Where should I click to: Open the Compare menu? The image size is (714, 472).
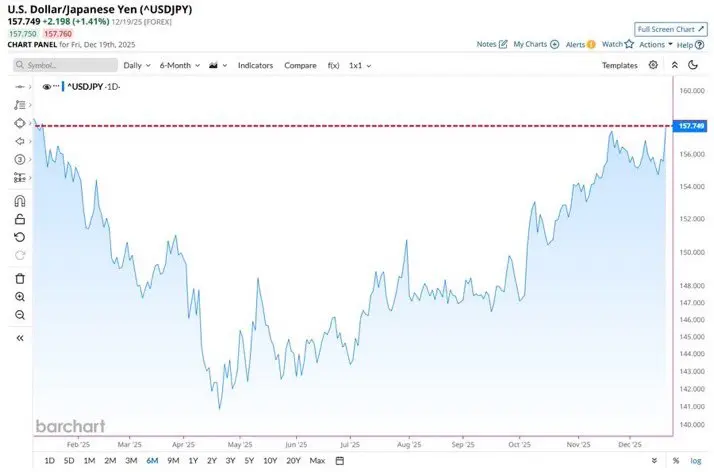pos(300,65)
